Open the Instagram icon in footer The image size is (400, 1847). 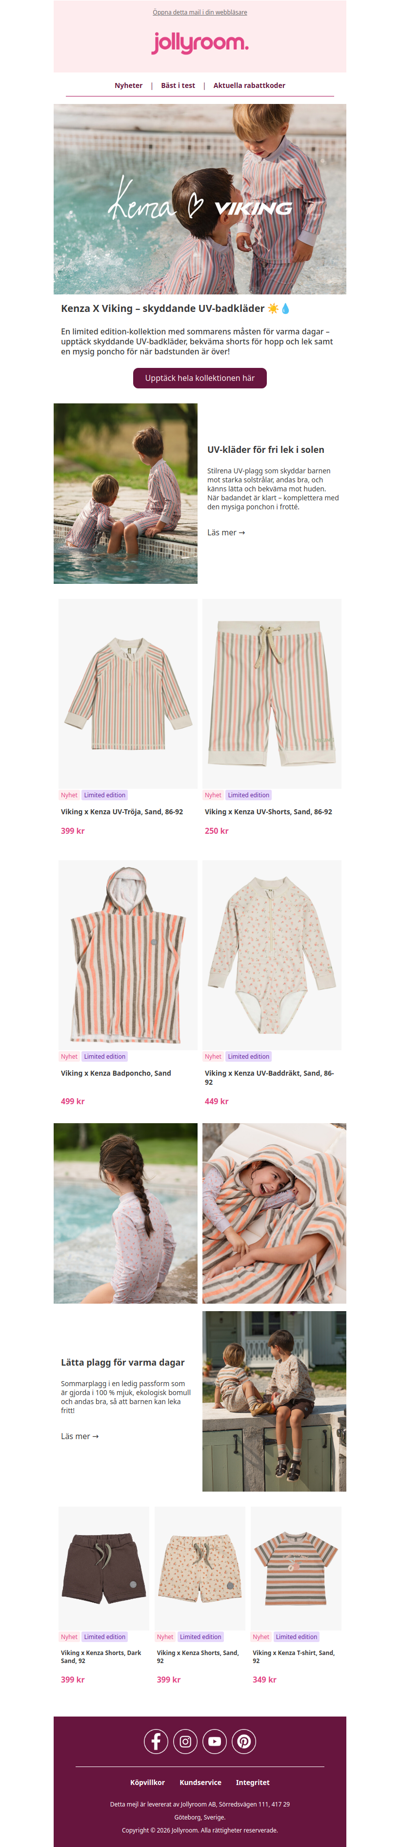tap(185, 1741)
